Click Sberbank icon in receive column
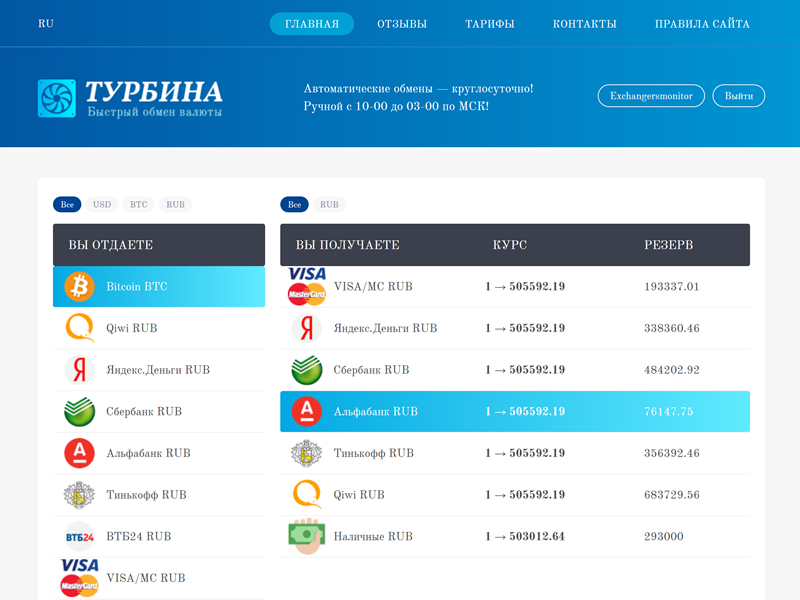800x600 pixels. tap(307, 369)
